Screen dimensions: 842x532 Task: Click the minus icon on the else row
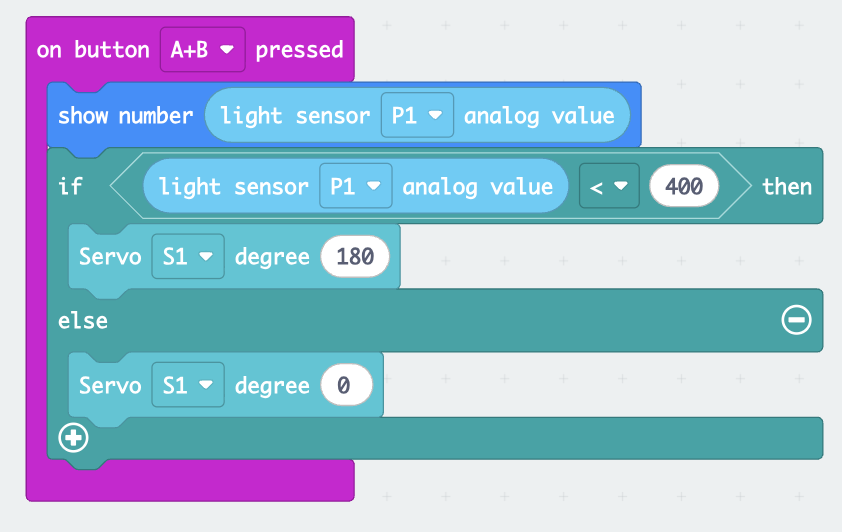coord(796,320)
